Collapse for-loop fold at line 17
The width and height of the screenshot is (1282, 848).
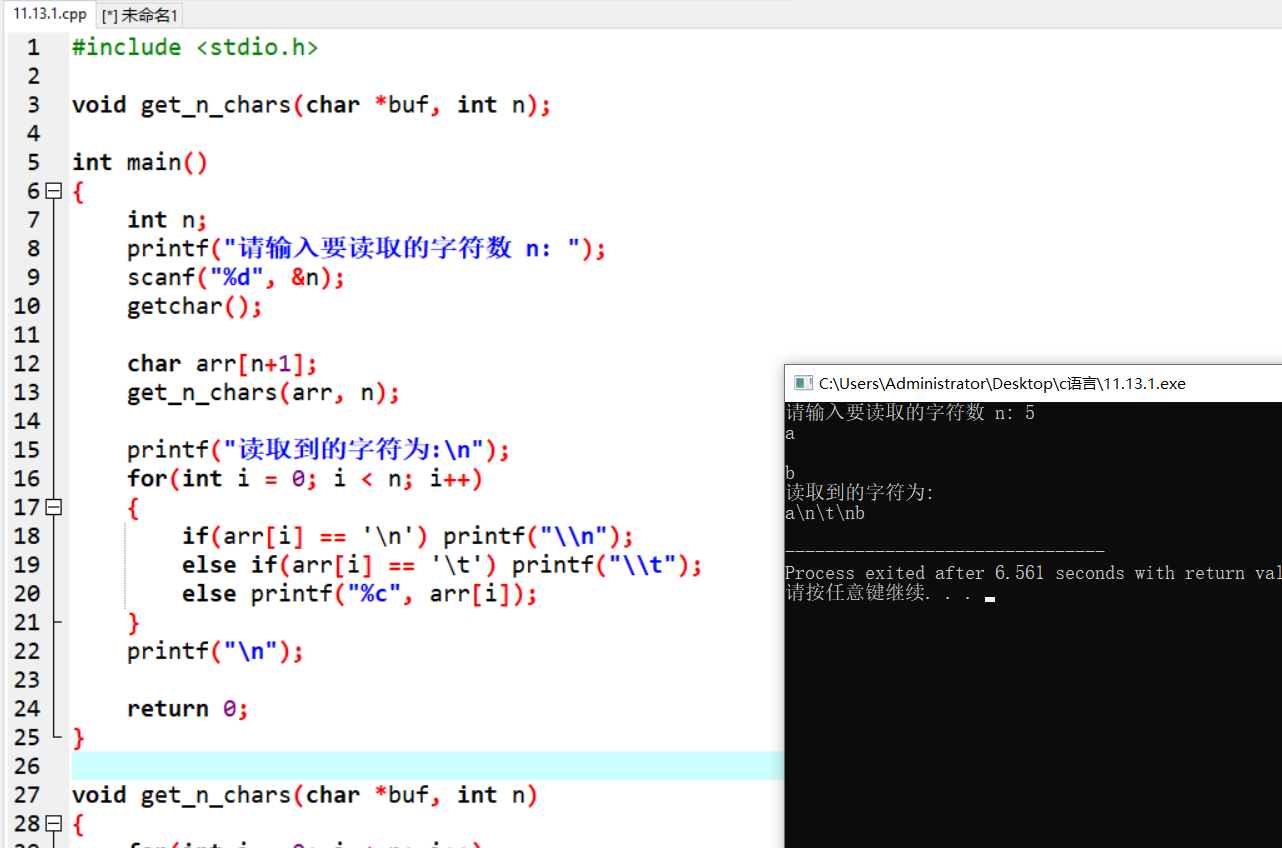coord(54,507)
